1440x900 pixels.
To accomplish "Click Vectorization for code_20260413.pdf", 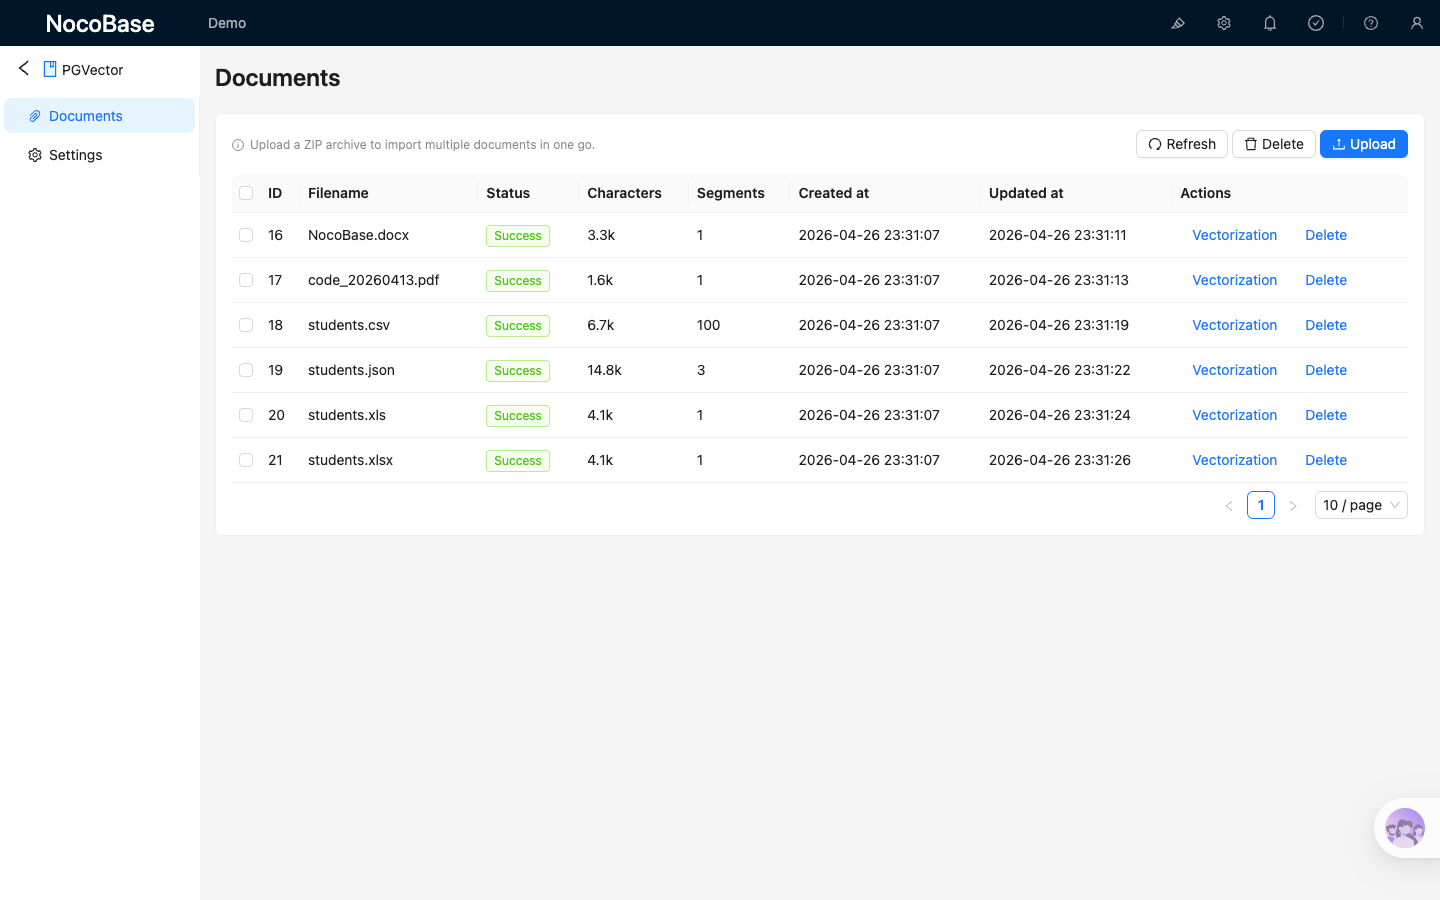I will (1234, 280).
